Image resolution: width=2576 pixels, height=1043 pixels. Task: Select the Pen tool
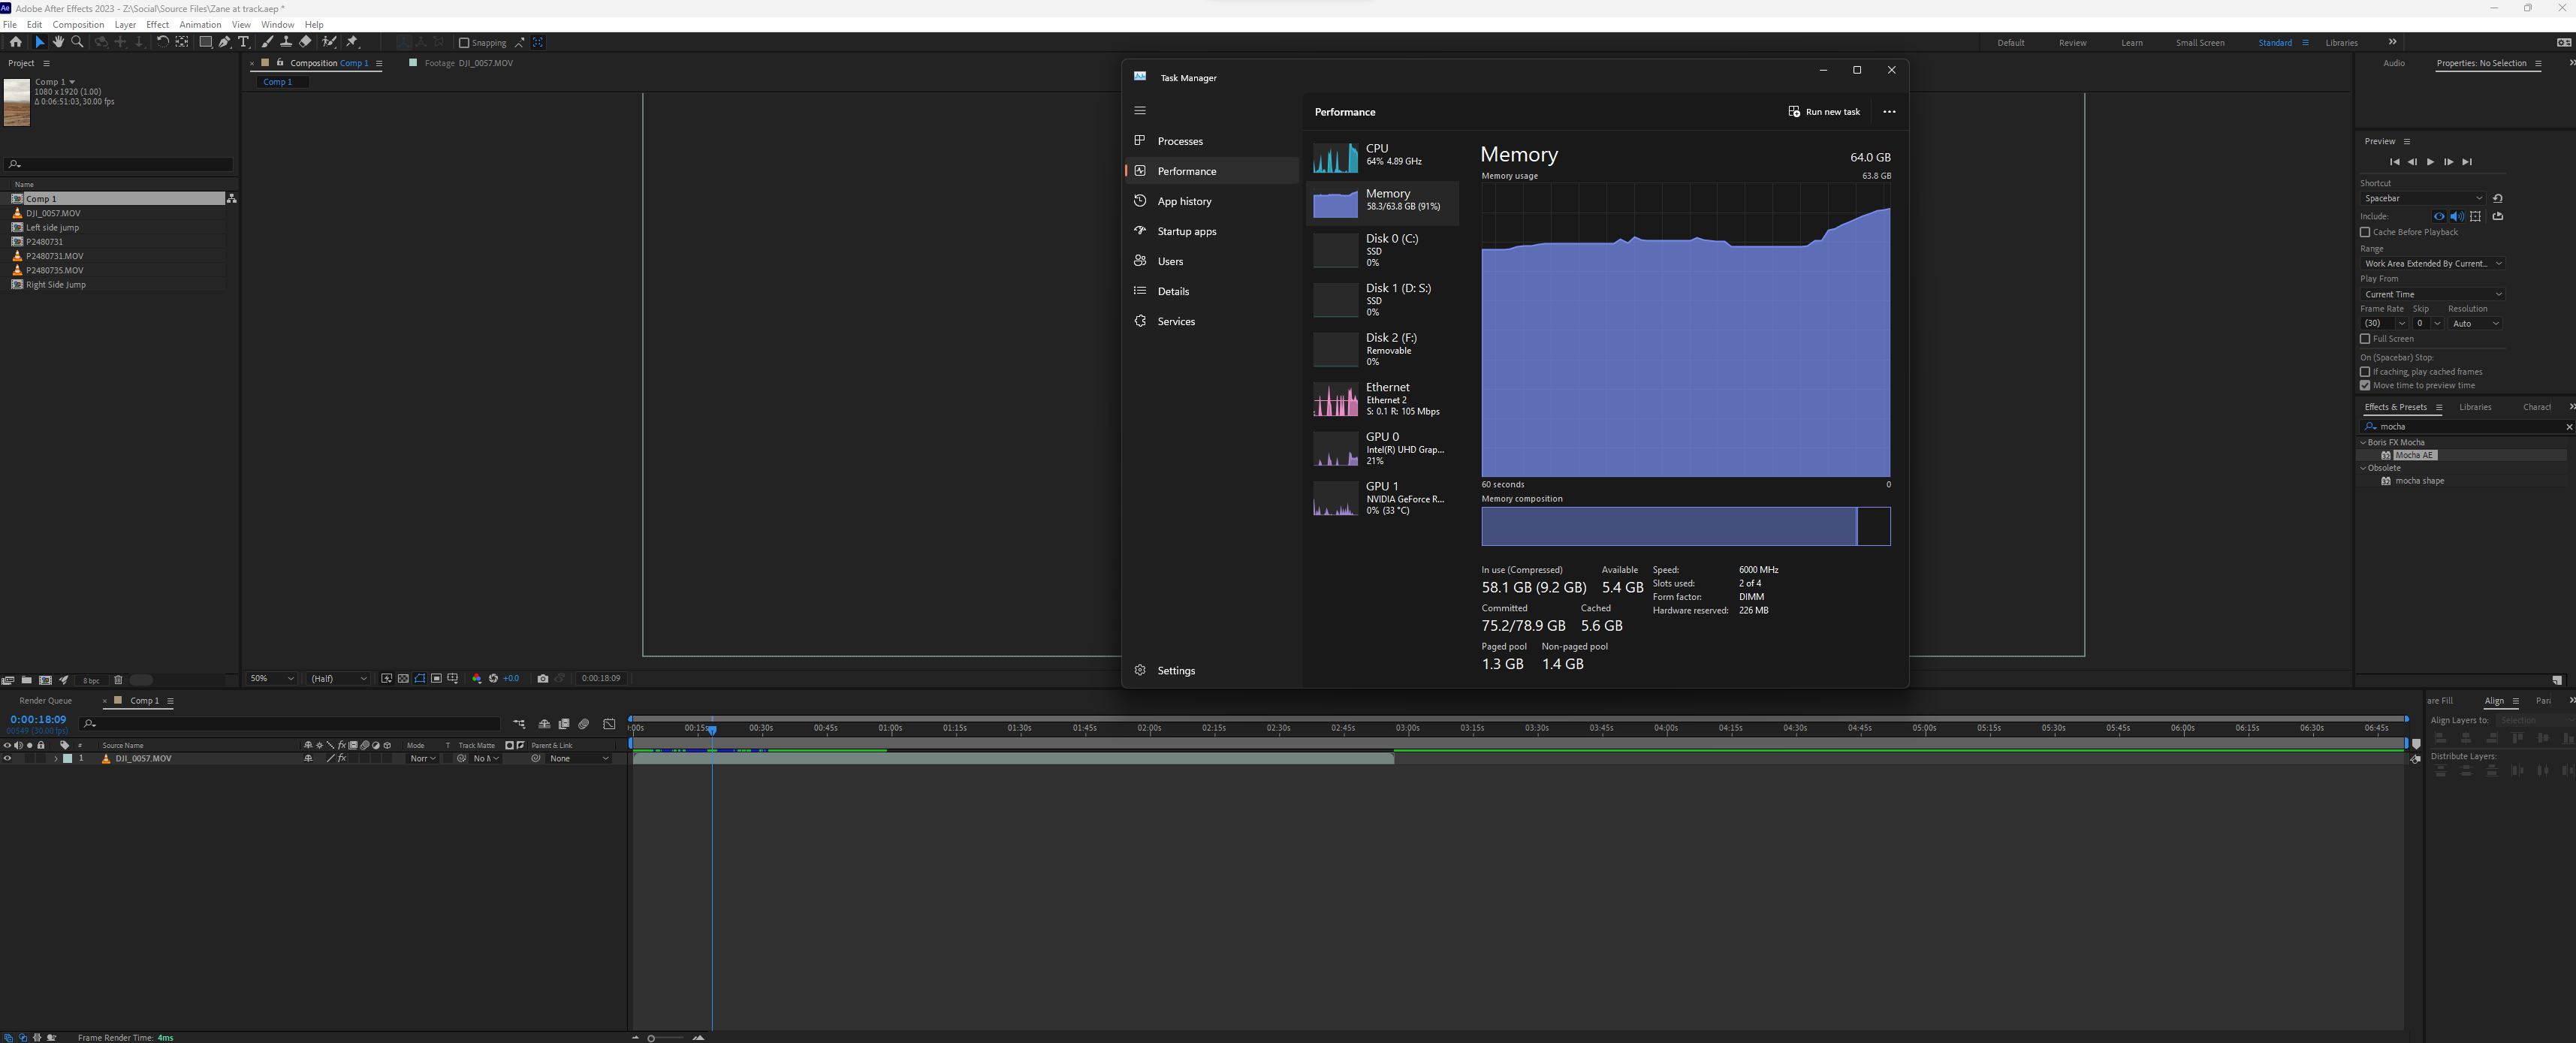point(225,42)
